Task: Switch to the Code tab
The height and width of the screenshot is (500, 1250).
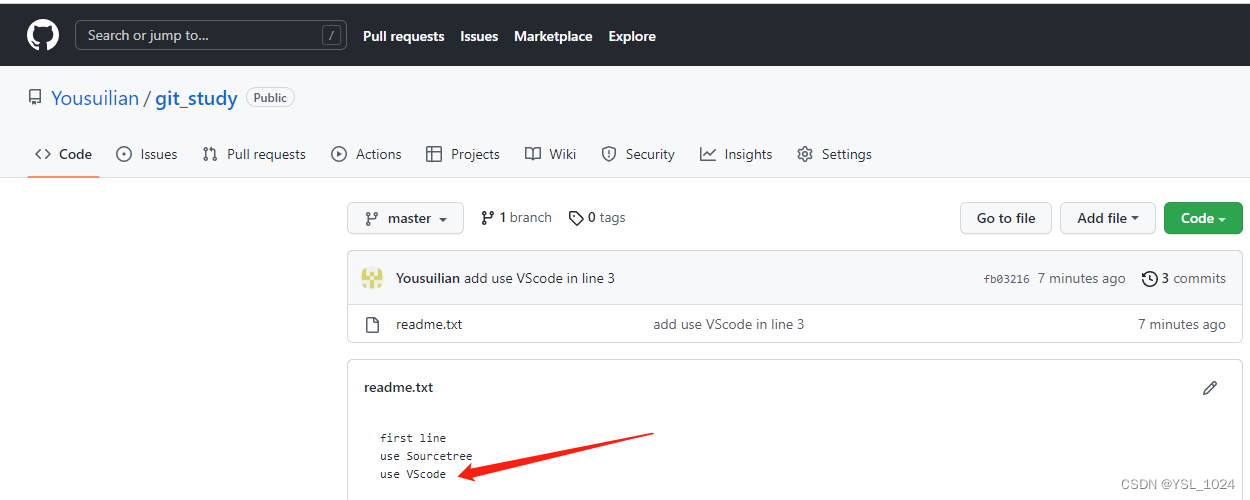Action: tap(63, 154)
